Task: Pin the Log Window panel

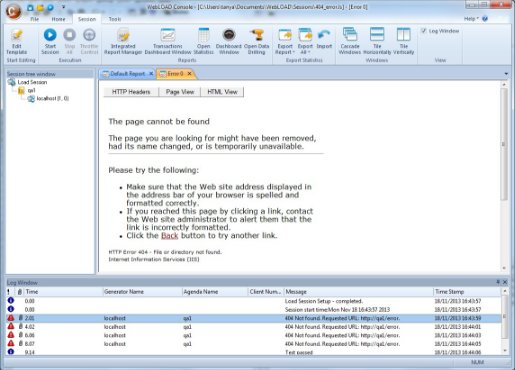Action: pos(498,282)
